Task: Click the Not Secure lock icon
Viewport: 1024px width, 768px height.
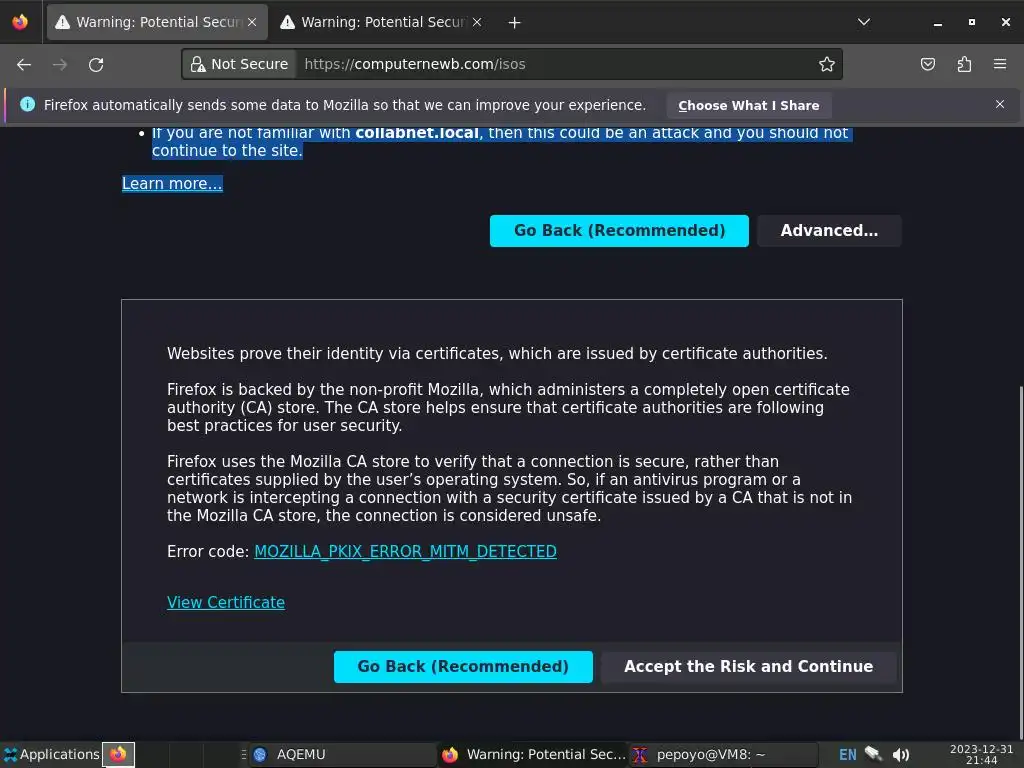Action: click(198, 64)
